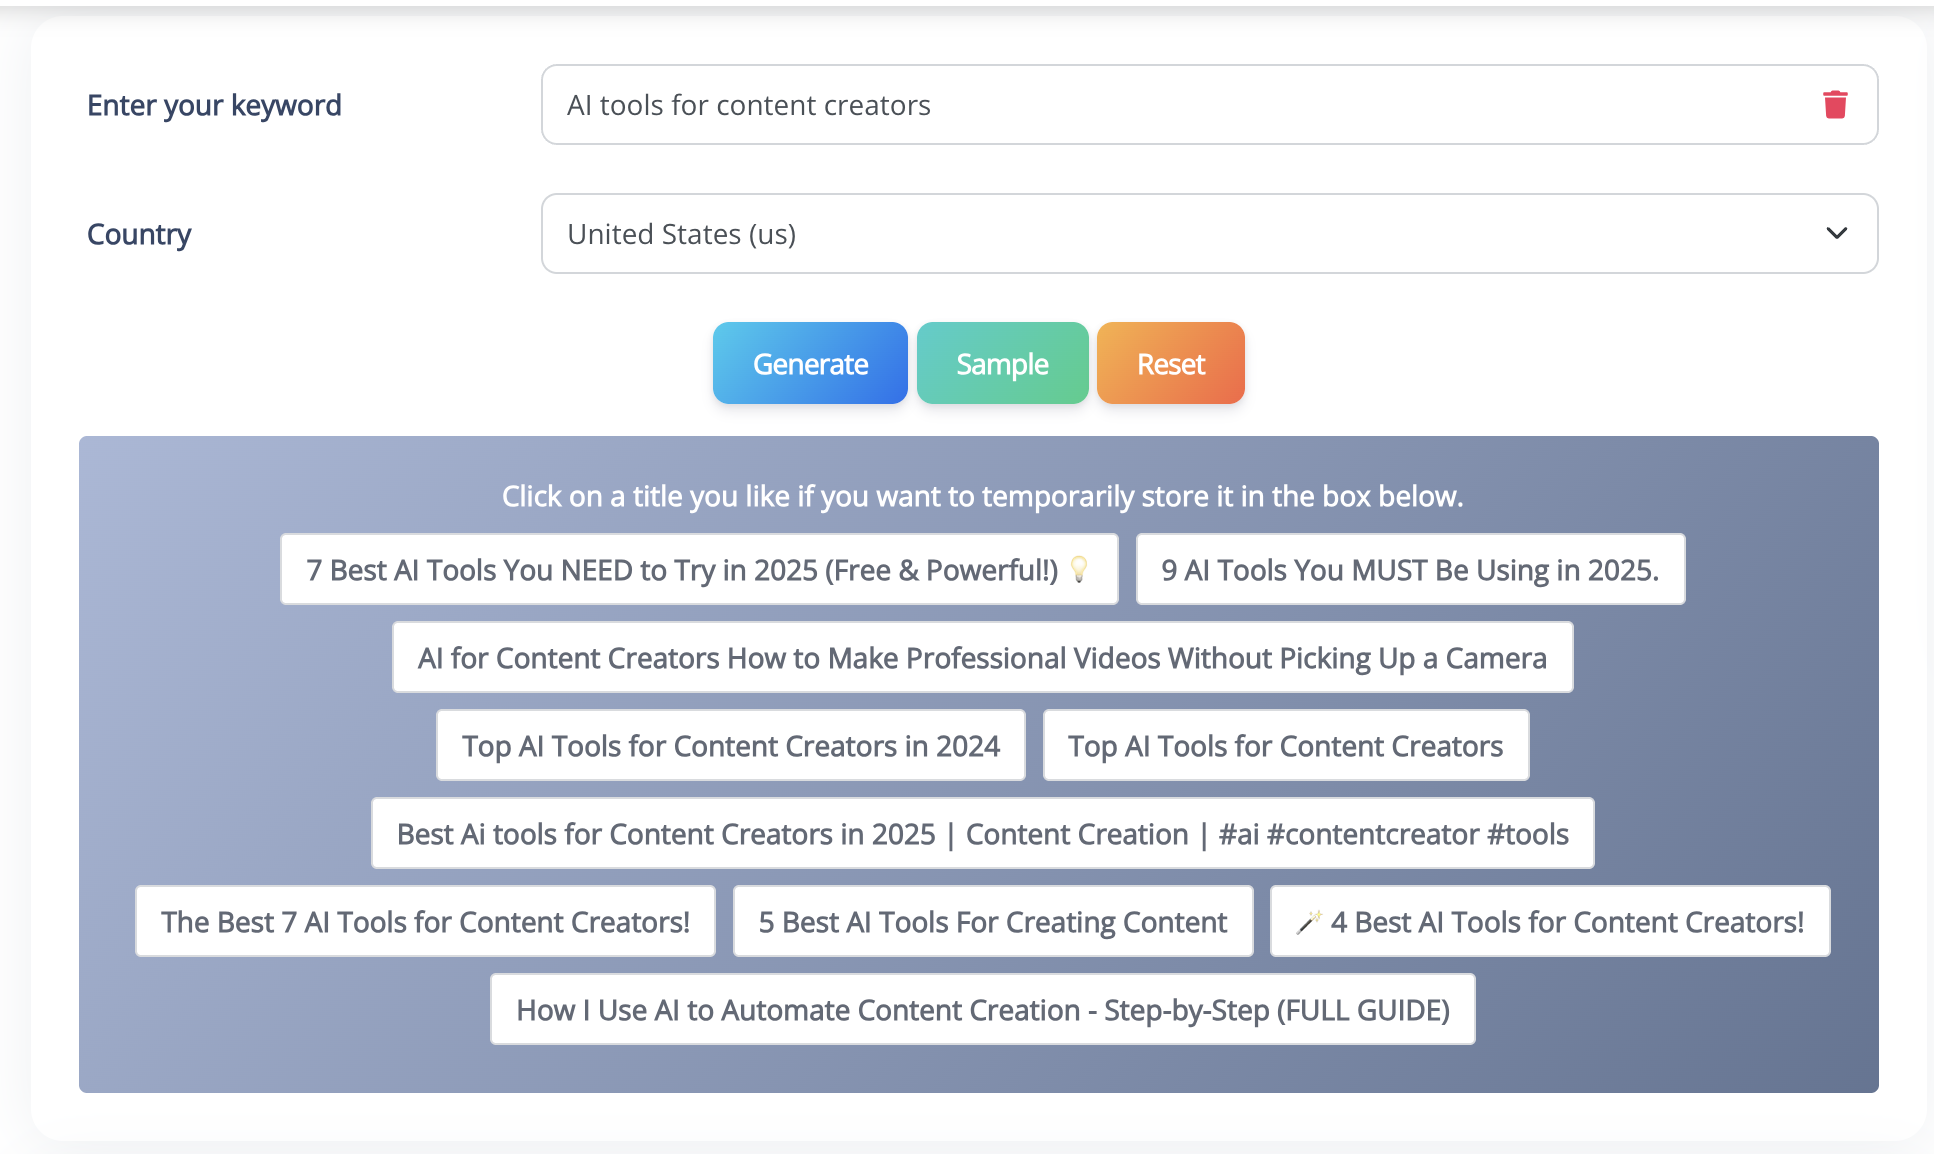
Task: Choose 'The Best 7 AI Tools for Content Creators!'
Action: click(425, 922)
